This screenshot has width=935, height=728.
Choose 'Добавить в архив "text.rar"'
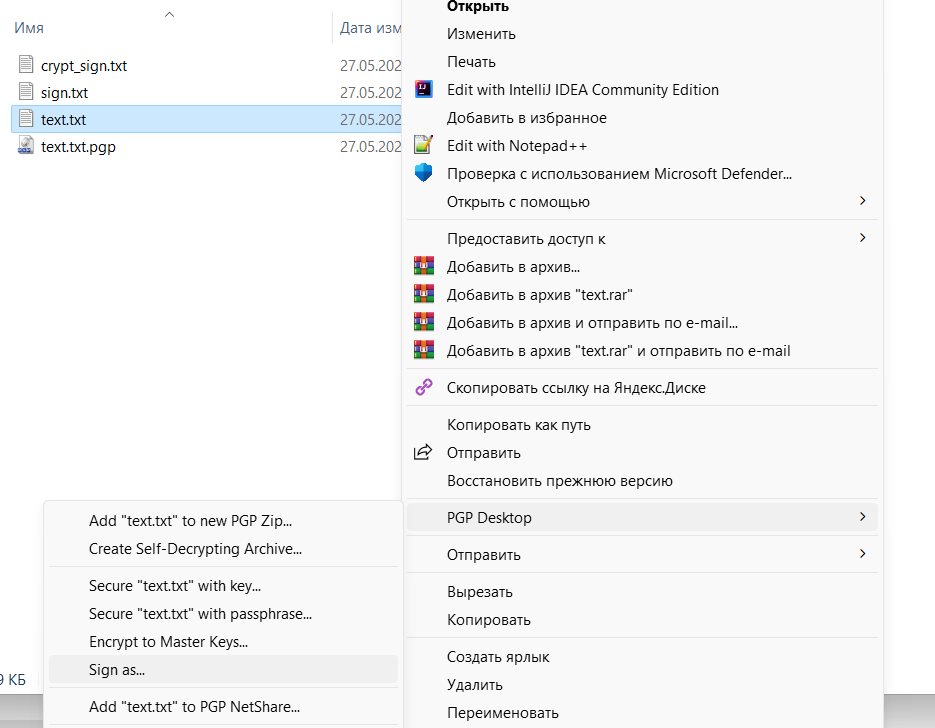642,295
